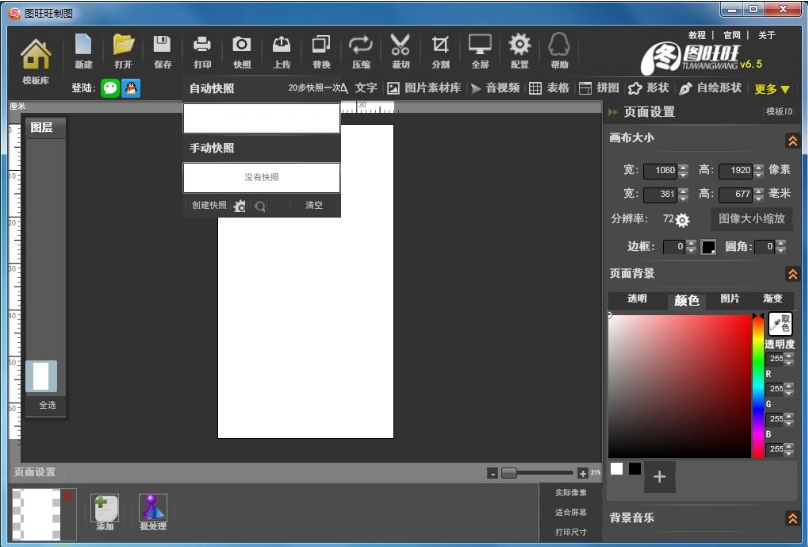Select the 替换 replace tool

321,50
